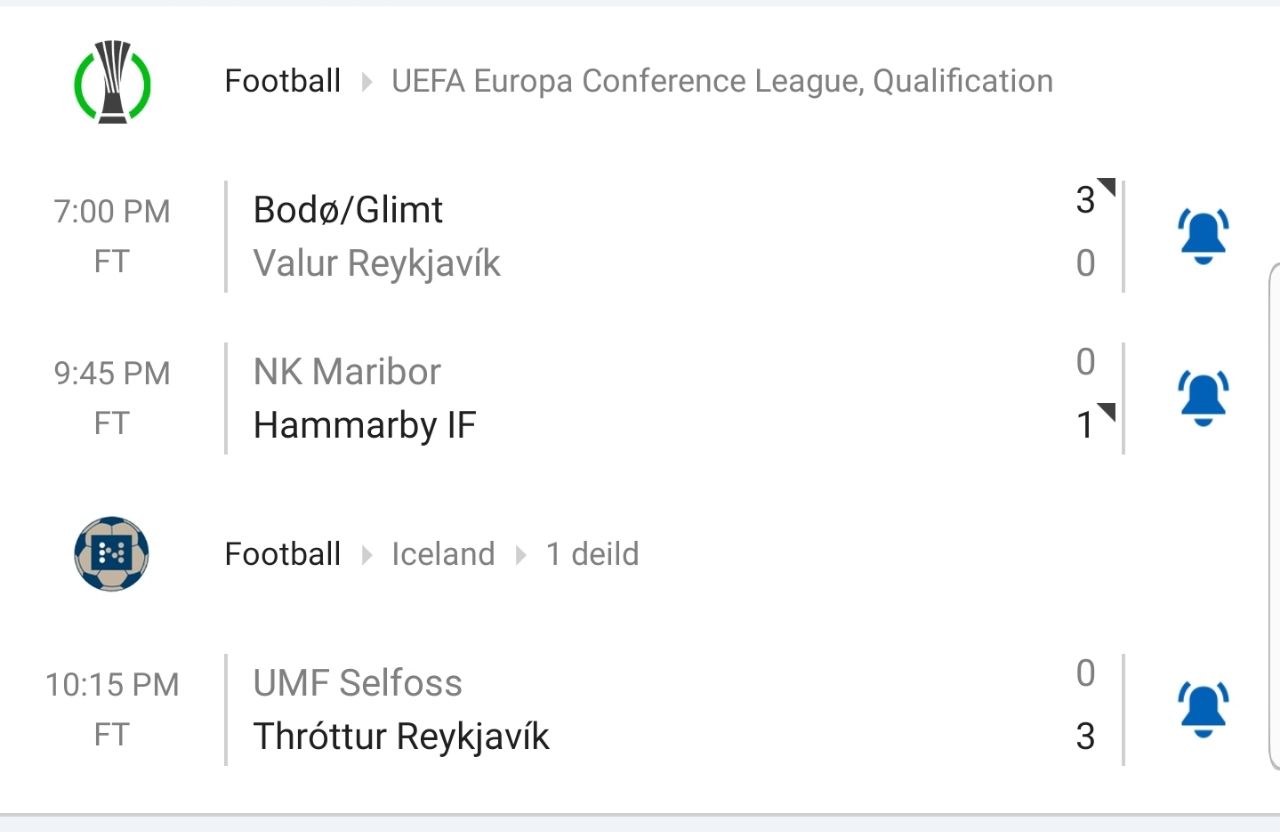Toggle notification bell for NK Maribor match
The image size is (1280, 832).
[1203, 398]
